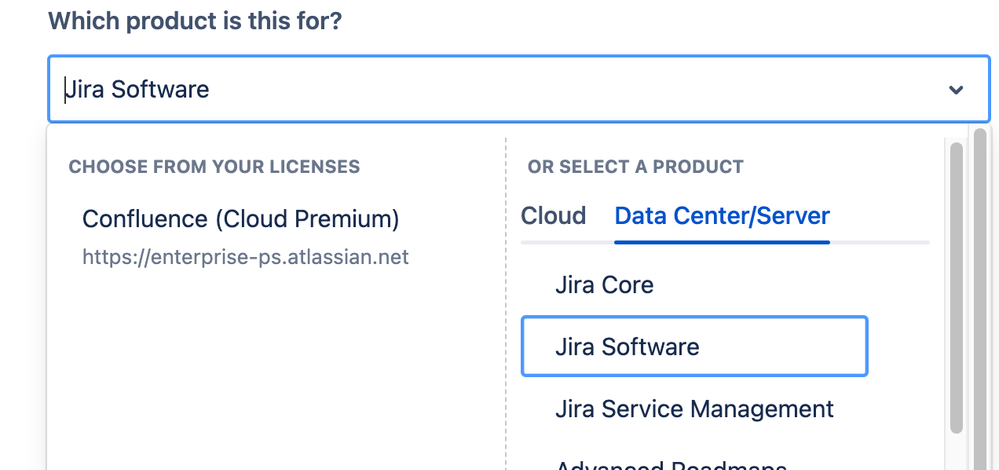Pick Jira Service Management from list

(694, 408)
